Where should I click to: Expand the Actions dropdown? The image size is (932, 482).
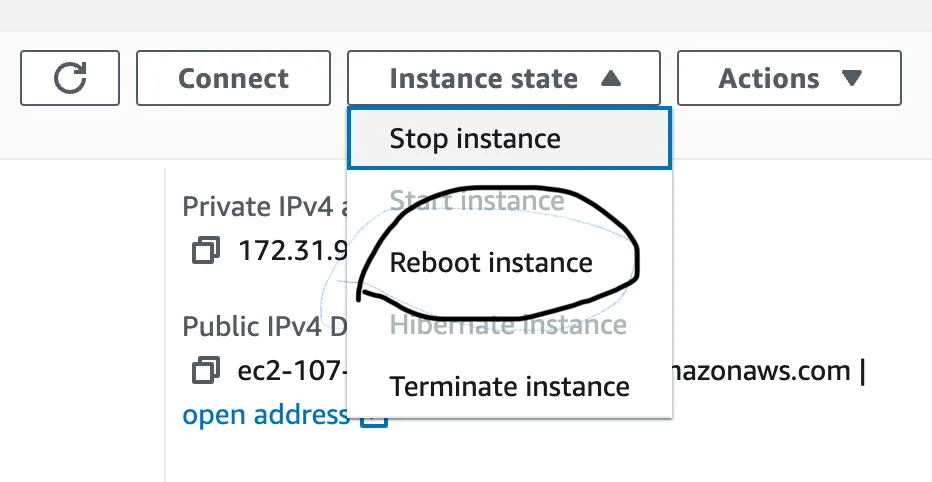tap(789, 79)
